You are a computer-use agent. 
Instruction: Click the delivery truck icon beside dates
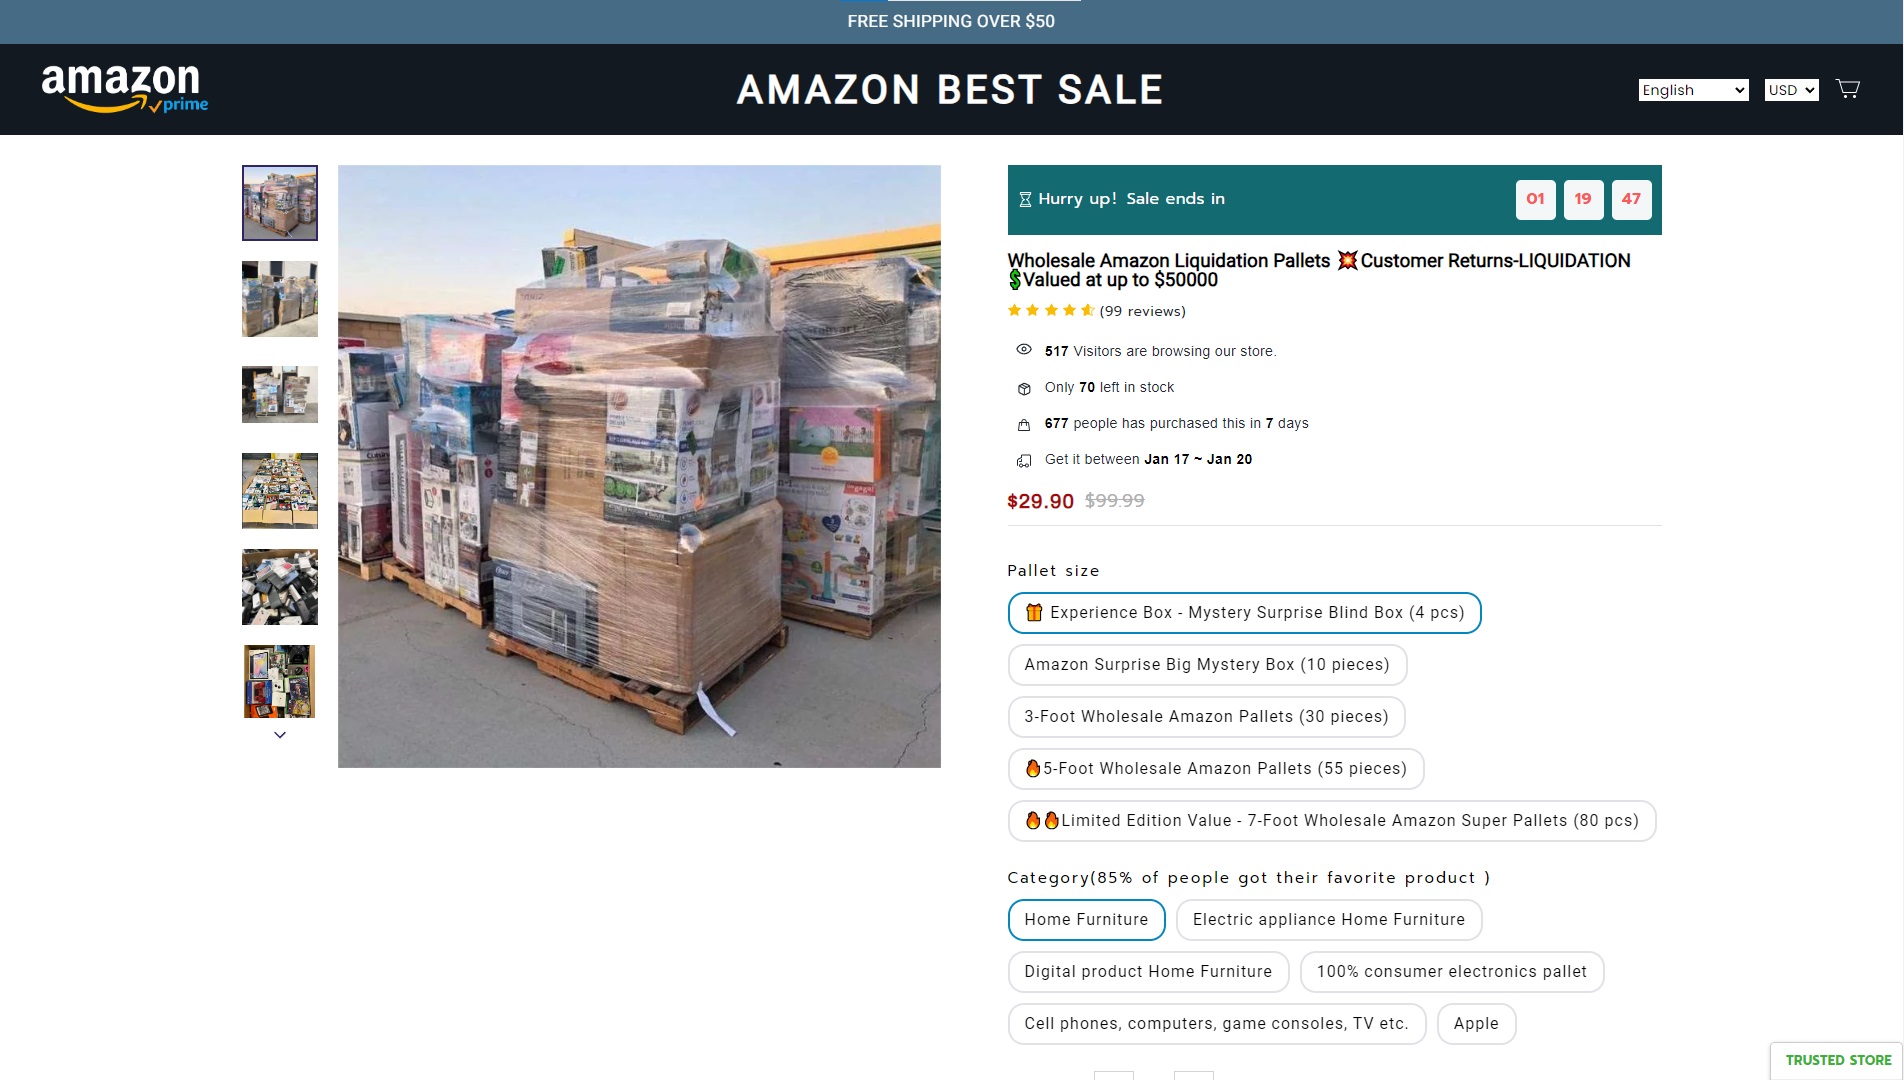click(1024, 460)
